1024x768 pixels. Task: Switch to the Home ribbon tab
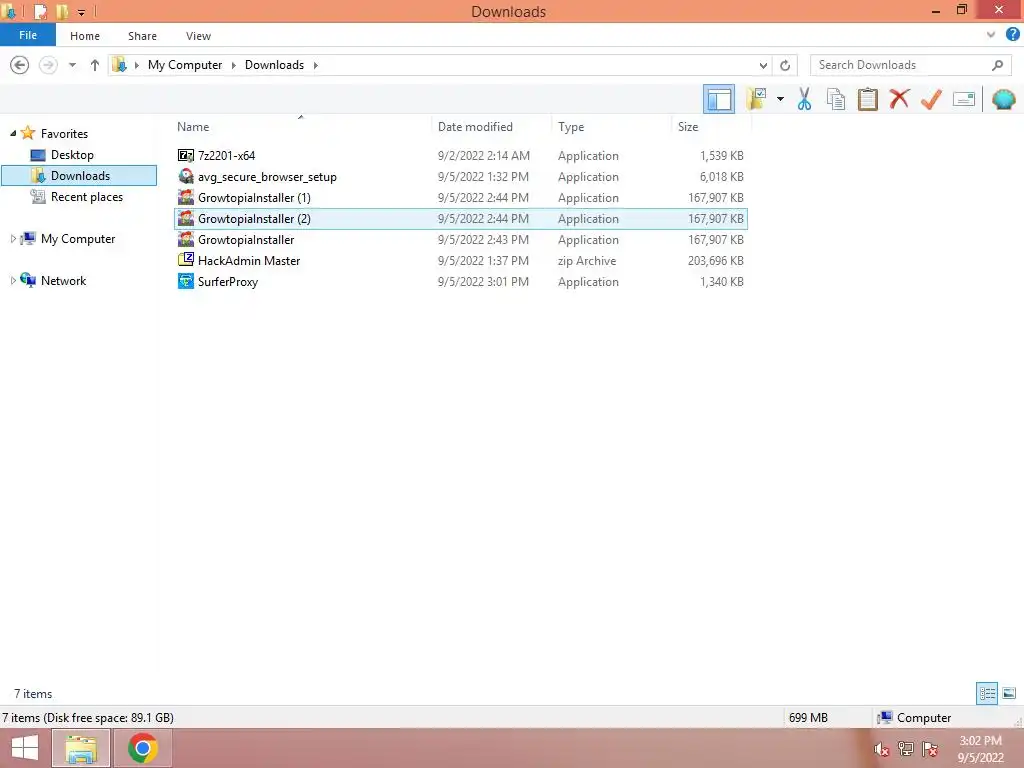pos(85,36)
